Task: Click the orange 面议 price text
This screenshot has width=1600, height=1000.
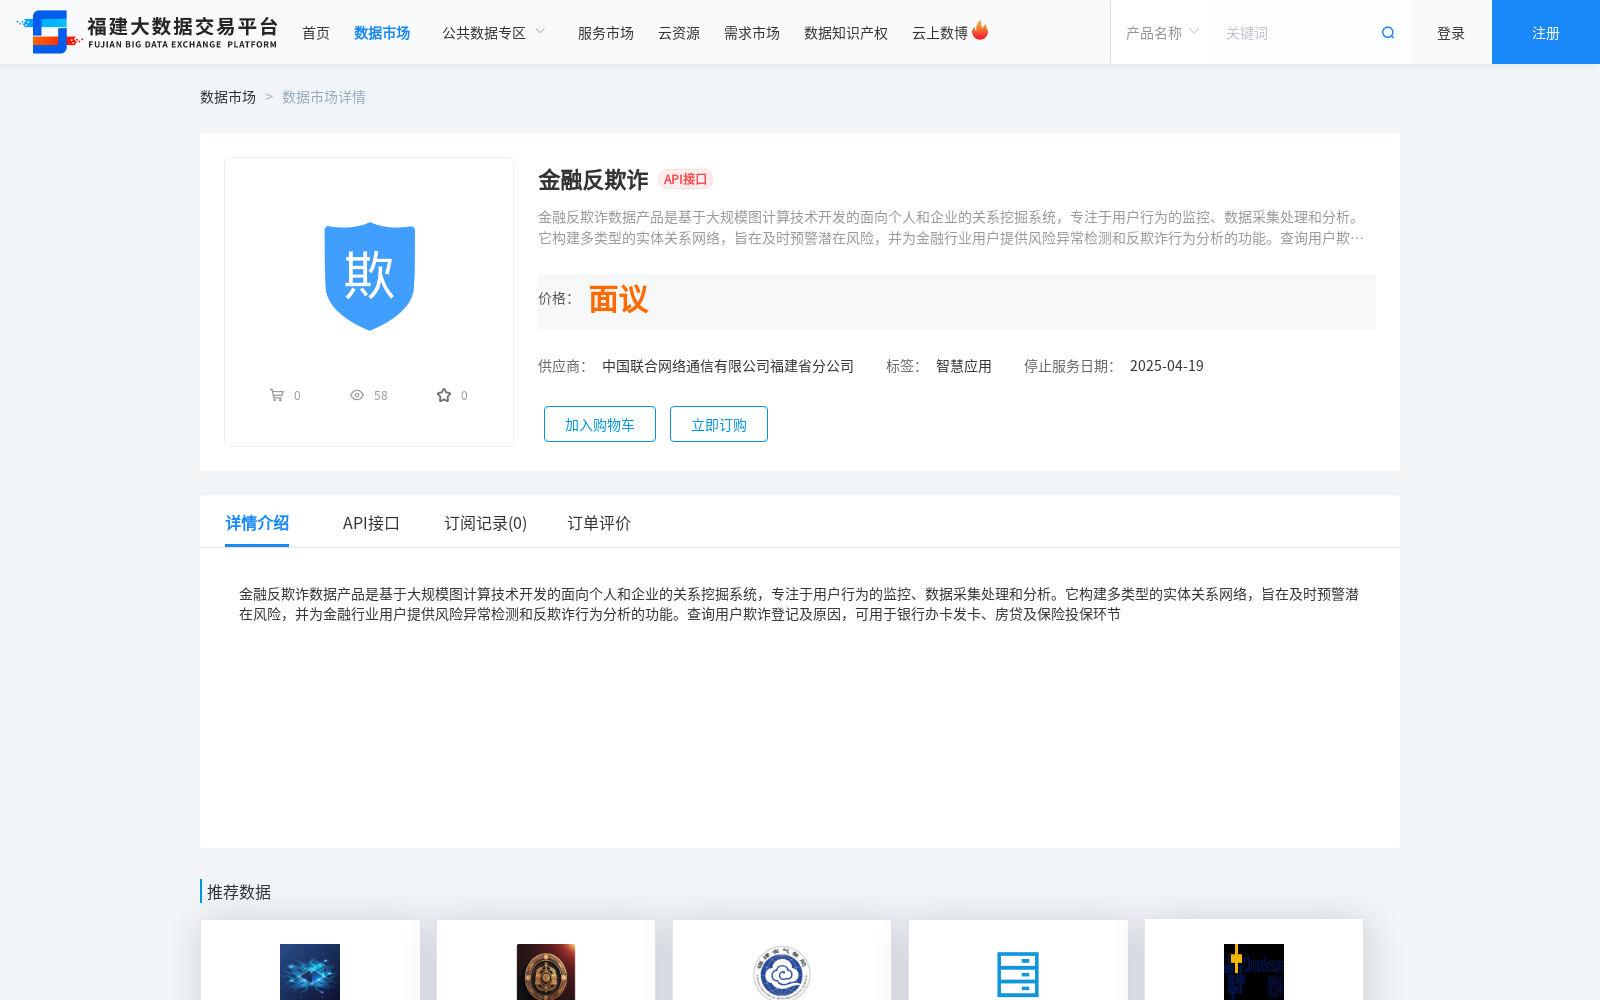Action: [x=618, y=299]
